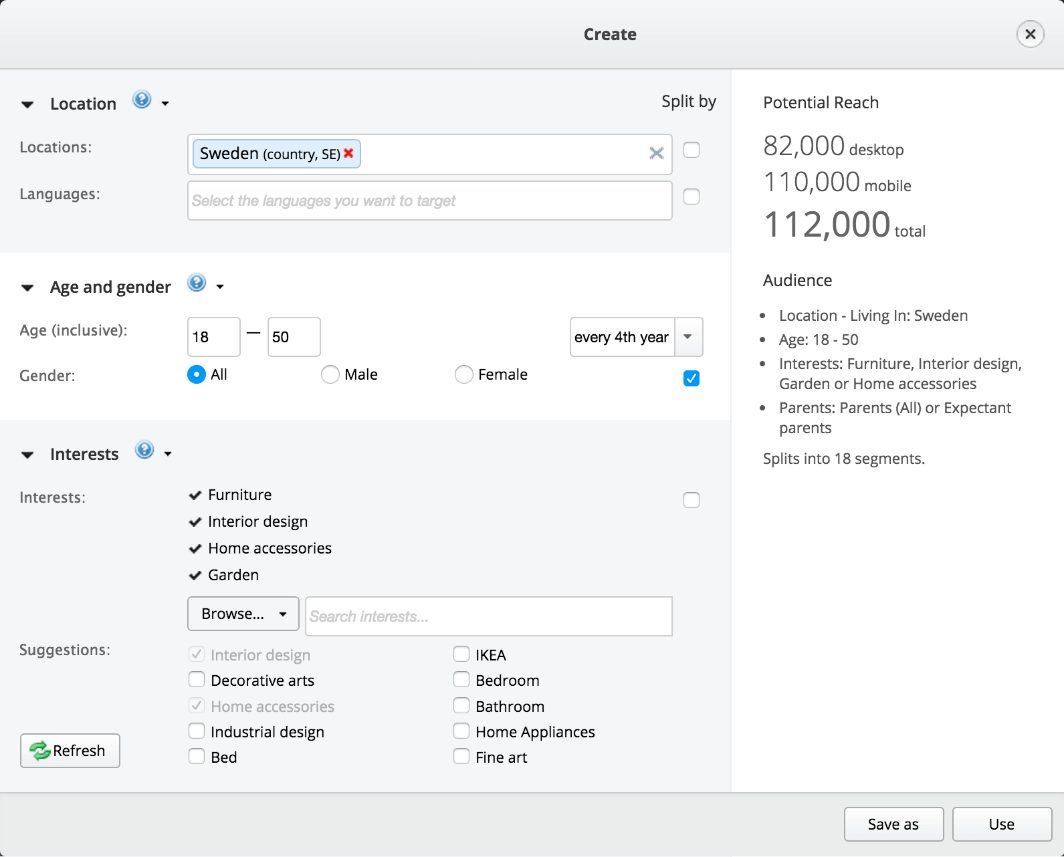Click the Search interests text field
Image resolution: width=1064 pixels, height=857 pixels.
pos(488,616)
